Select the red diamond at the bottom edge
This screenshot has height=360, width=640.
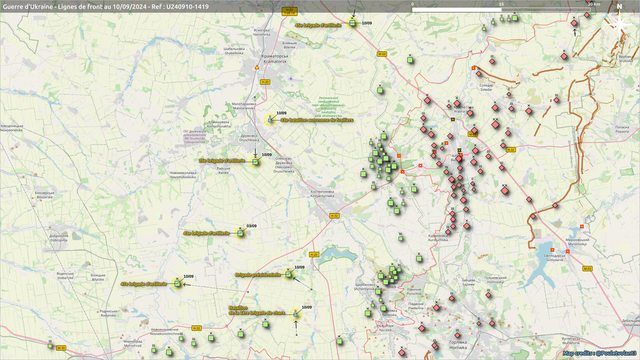pos(402,353)
